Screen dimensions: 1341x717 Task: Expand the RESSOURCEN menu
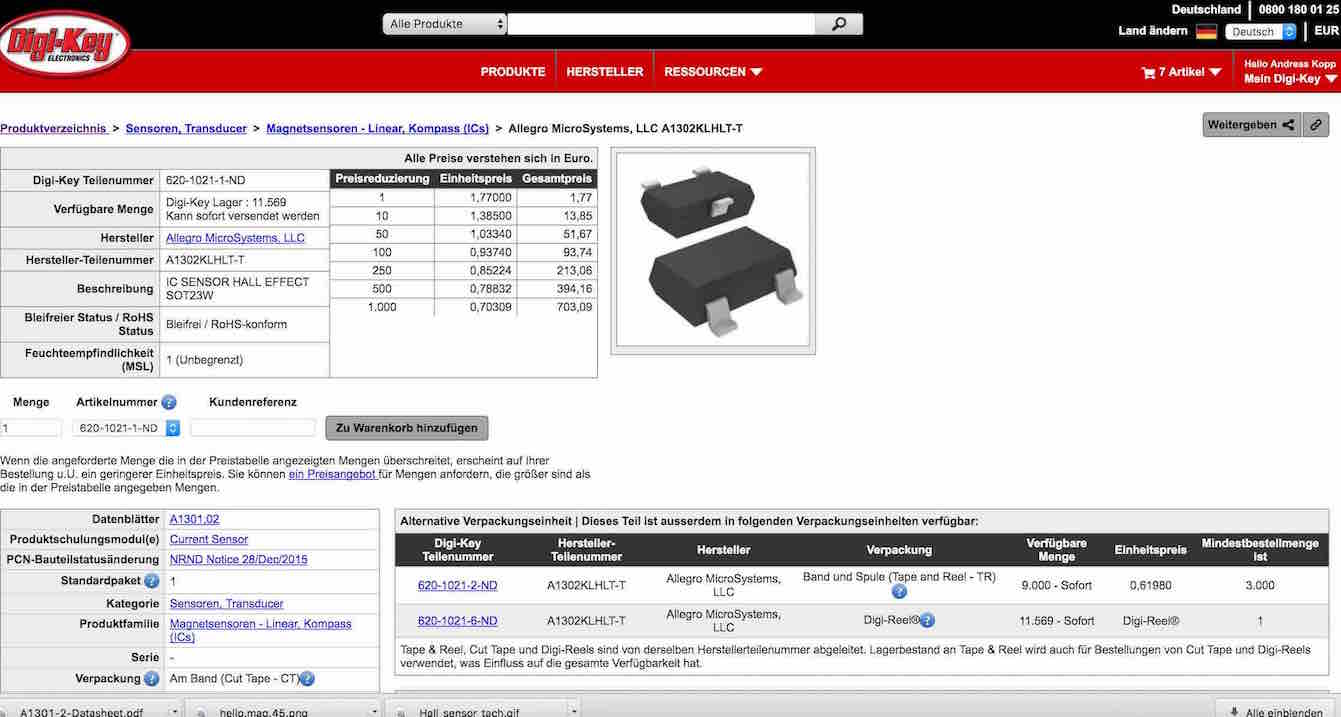coord(713,72)
